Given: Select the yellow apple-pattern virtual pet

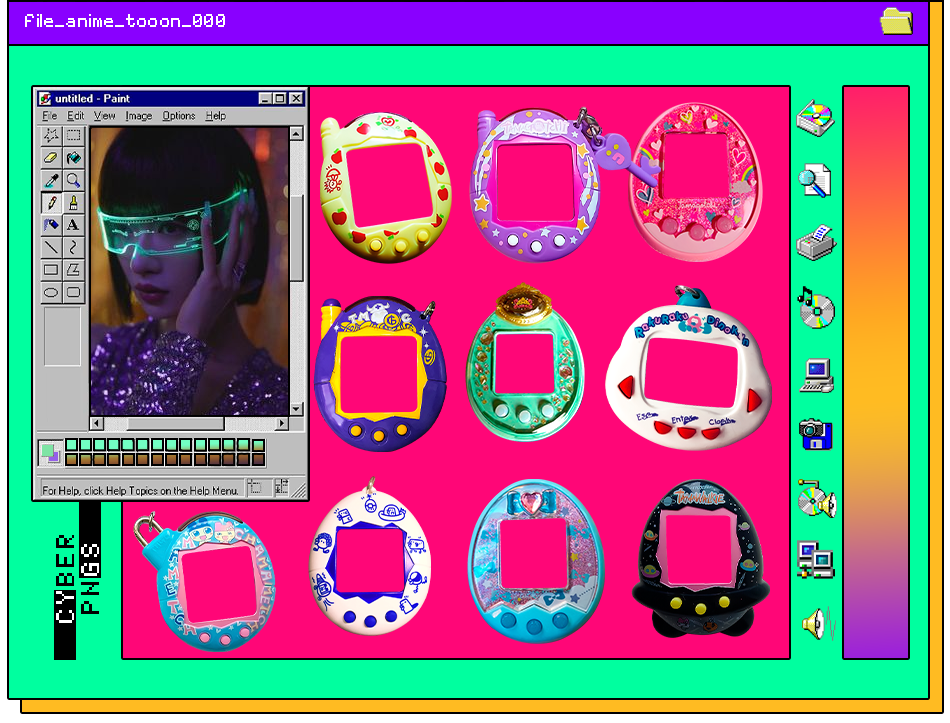Looking at the screenshot, I should pos(385,187).
